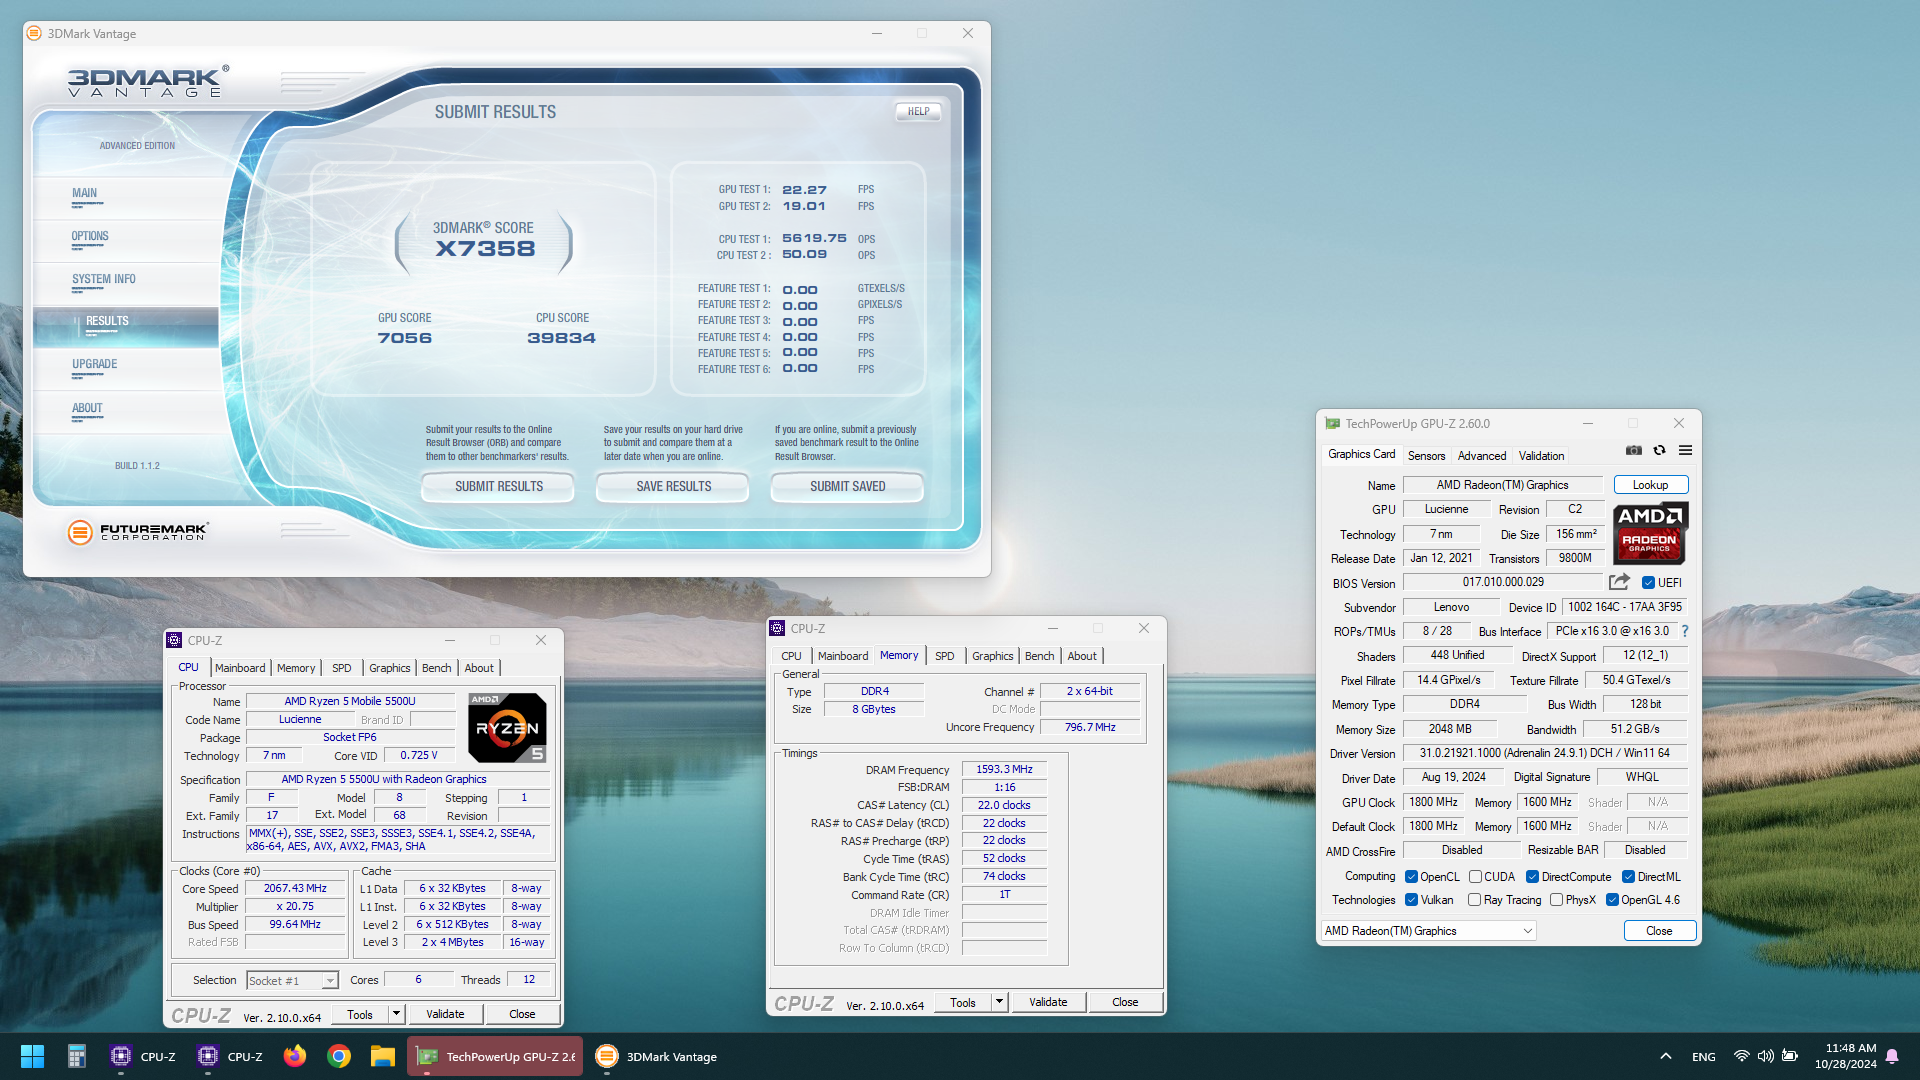Toggle the Ray Tracing checkbox
This screenshot has height=1080, width=1920.
click(1474, 900)
